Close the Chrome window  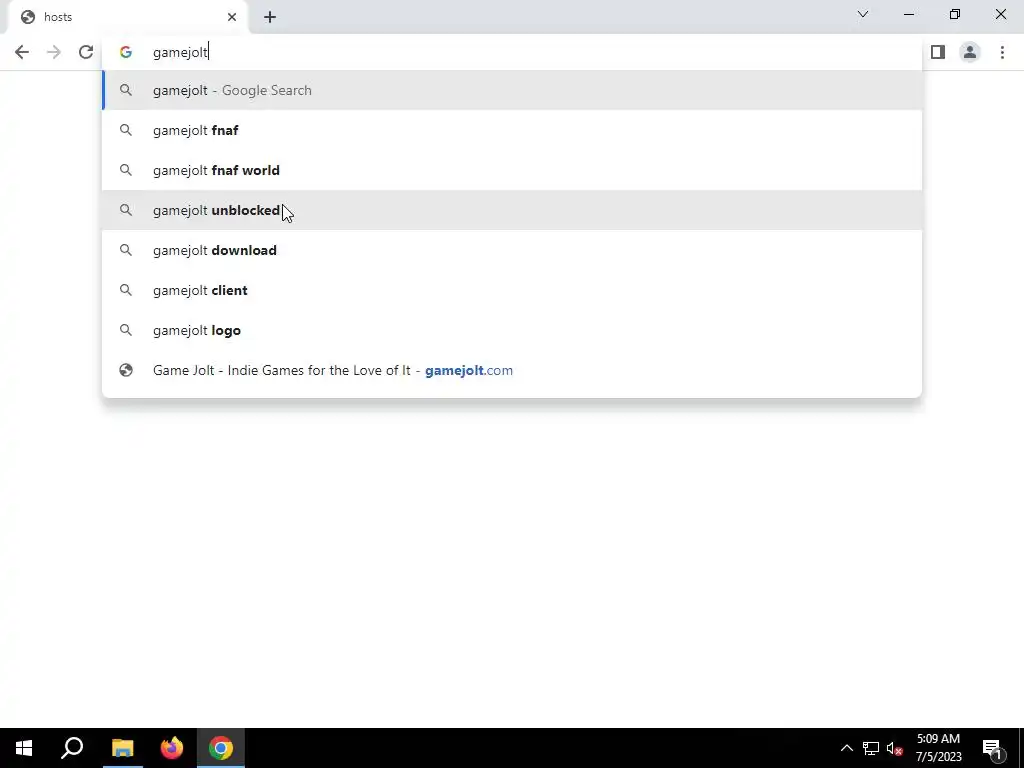click(x=1000, y=14)
